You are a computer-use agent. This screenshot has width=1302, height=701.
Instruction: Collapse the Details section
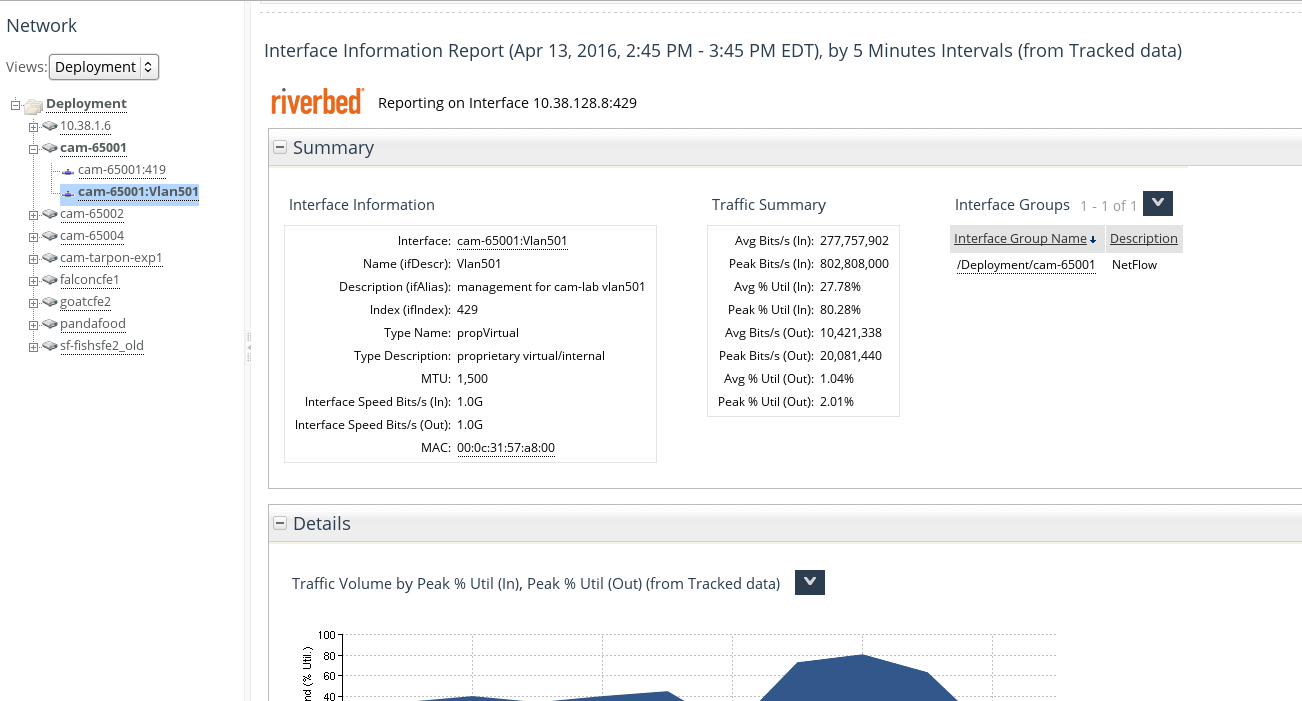tap(280, 524)
